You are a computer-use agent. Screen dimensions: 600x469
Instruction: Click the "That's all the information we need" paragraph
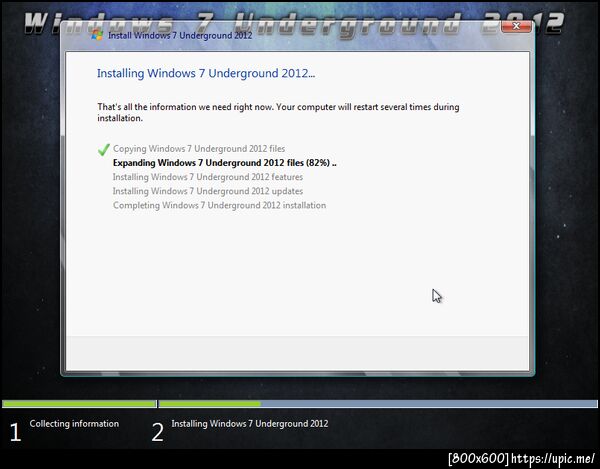[278, 112]
